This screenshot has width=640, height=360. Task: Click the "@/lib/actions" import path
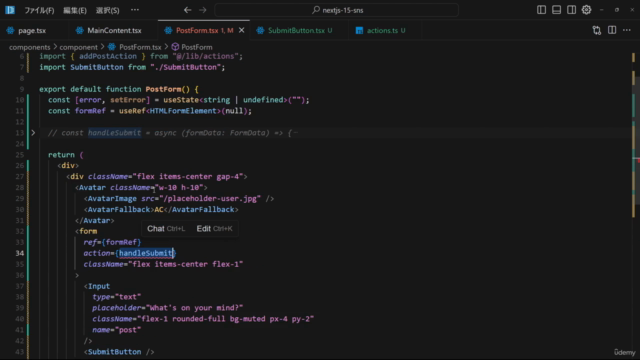point(205,56)
